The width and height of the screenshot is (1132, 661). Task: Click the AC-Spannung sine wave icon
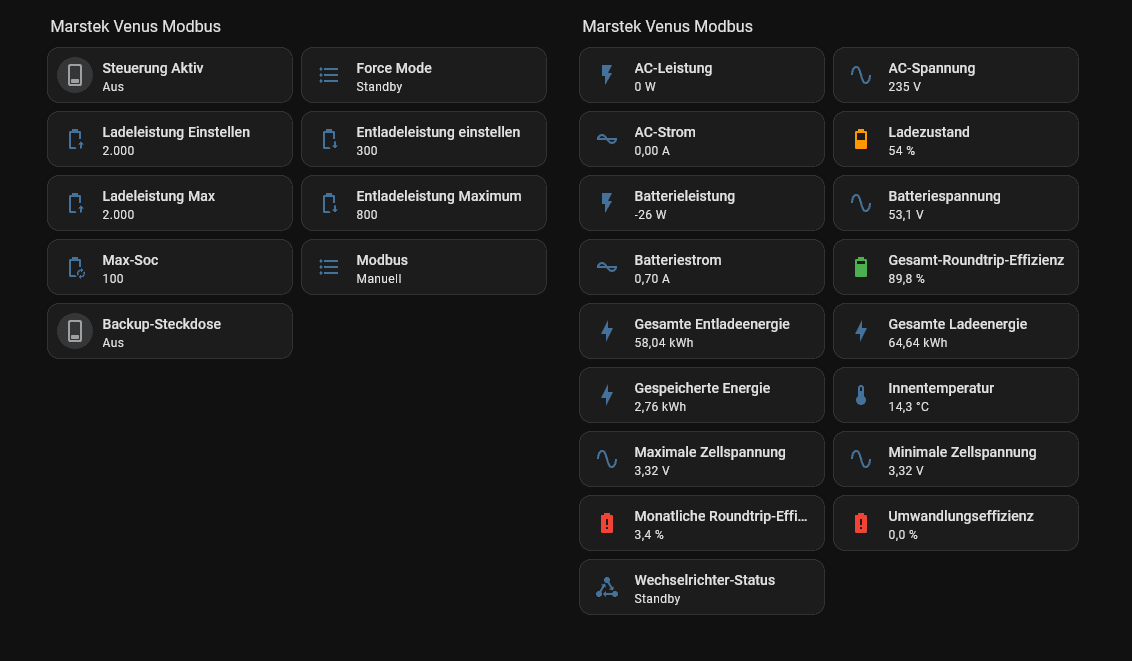(860, 75)
